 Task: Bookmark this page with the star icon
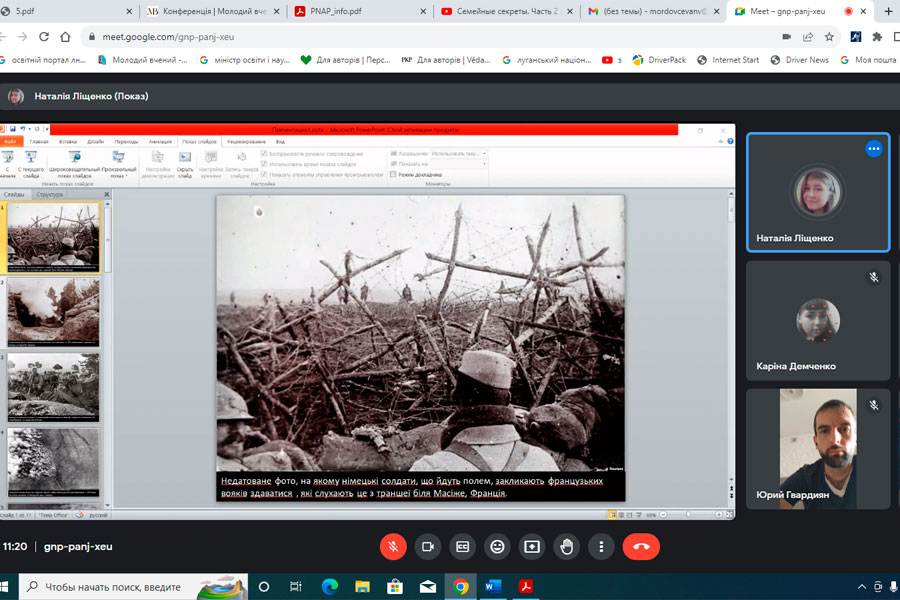click(829, 37)
